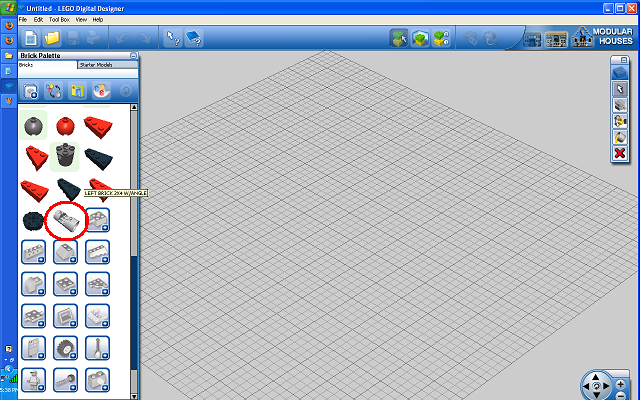Screen dimensions: 640x400
Task: Open the View menu
Action: tap(81, 20)
